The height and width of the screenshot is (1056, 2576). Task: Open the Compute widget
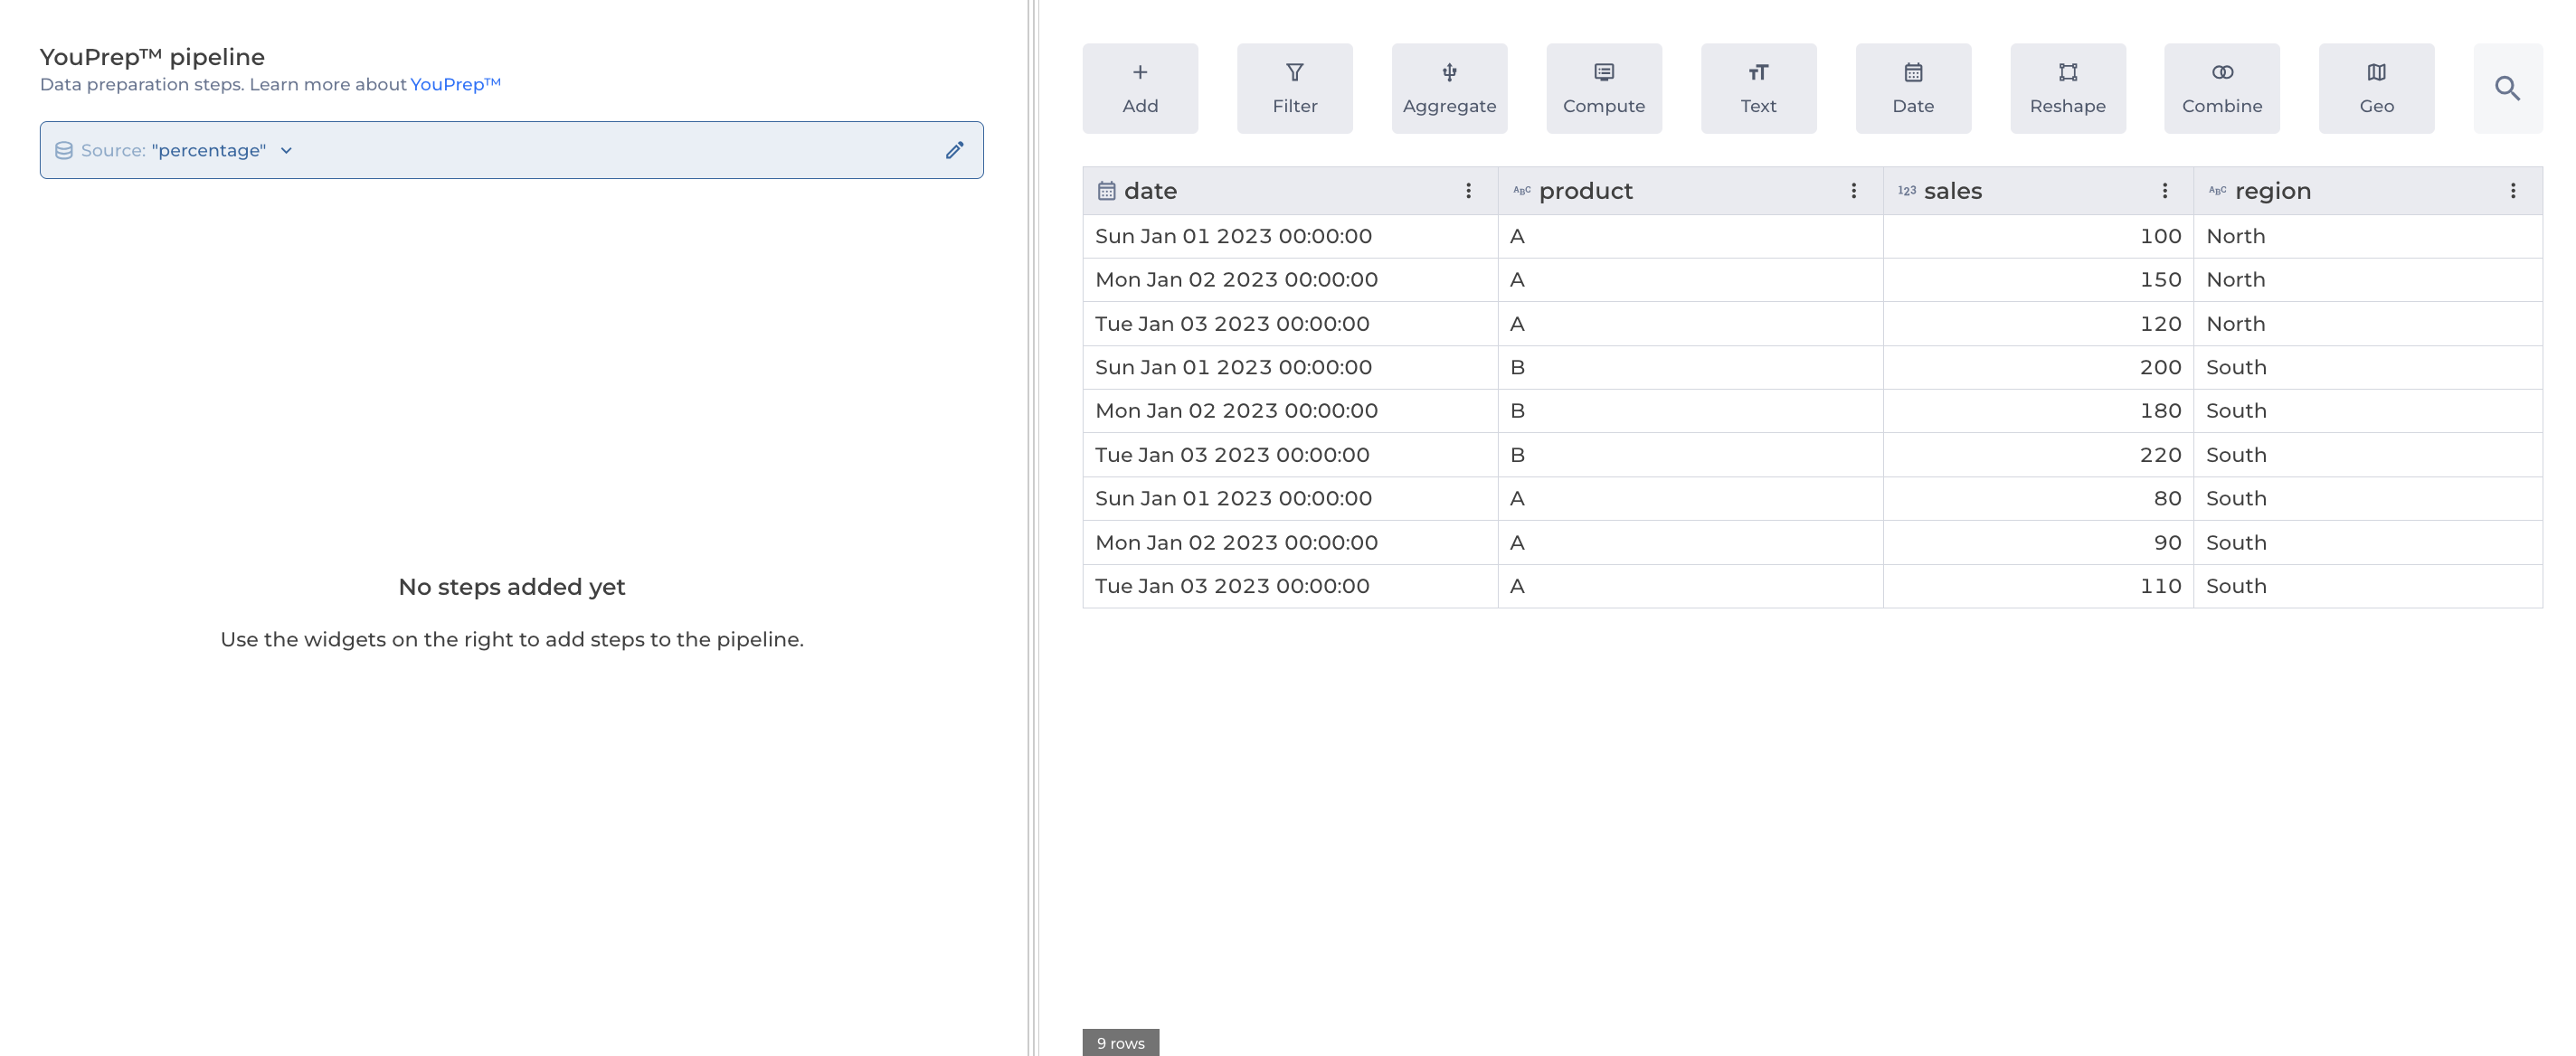click(1603, 88)
